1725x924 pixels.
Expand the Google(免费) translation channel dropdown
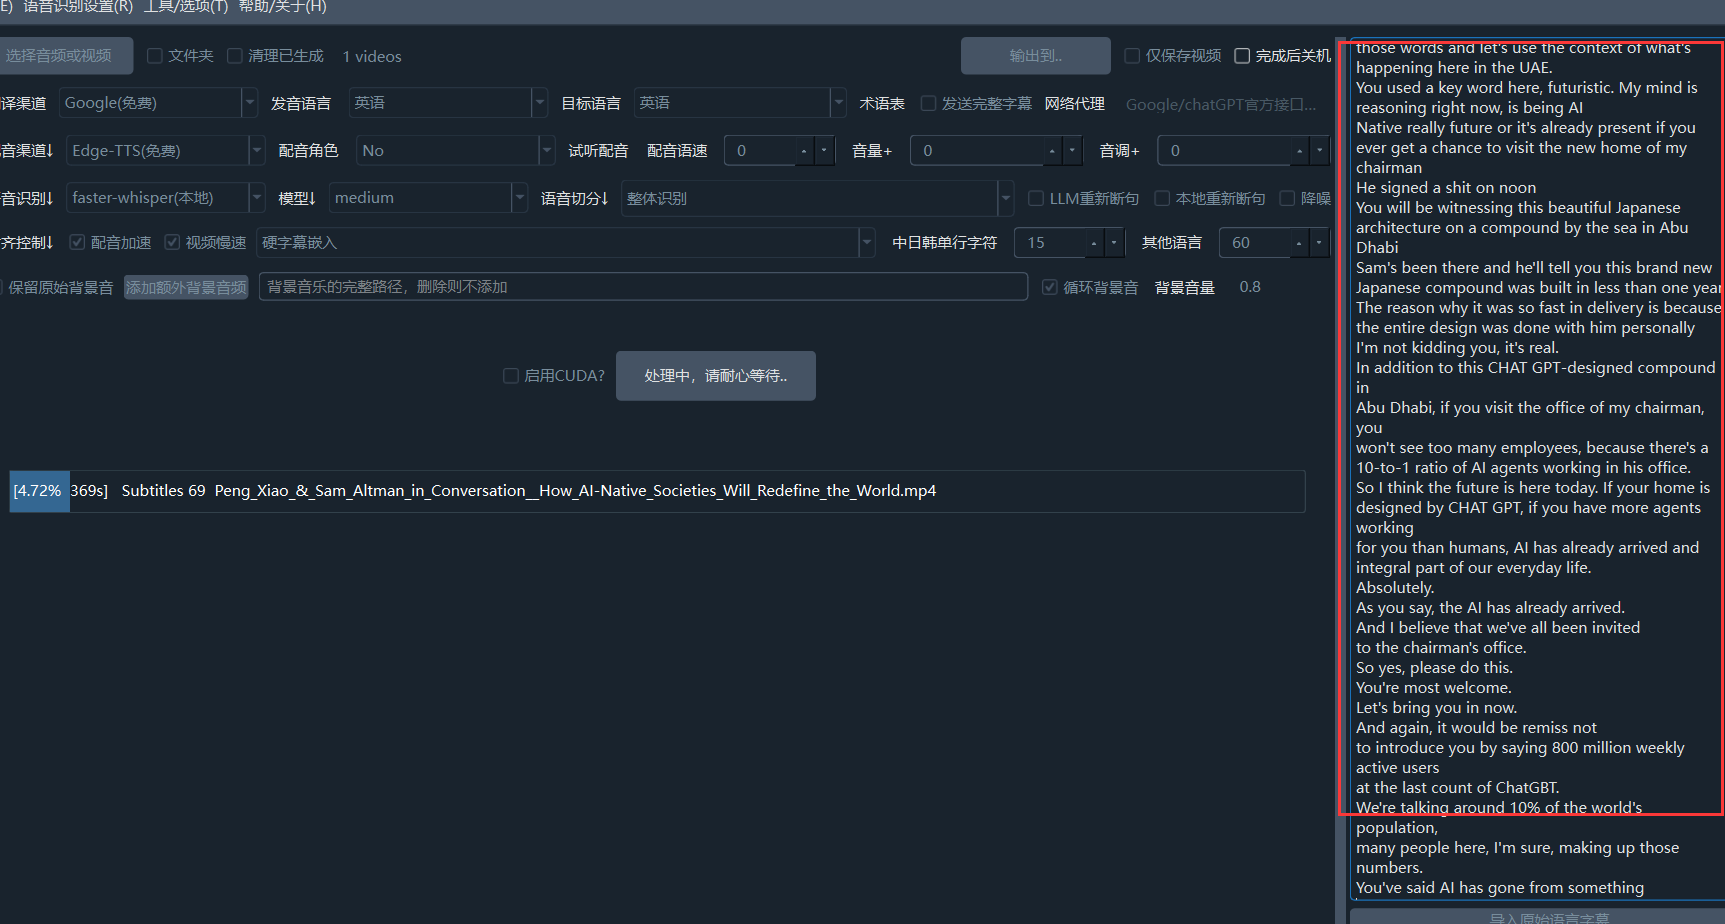[249, 103]
